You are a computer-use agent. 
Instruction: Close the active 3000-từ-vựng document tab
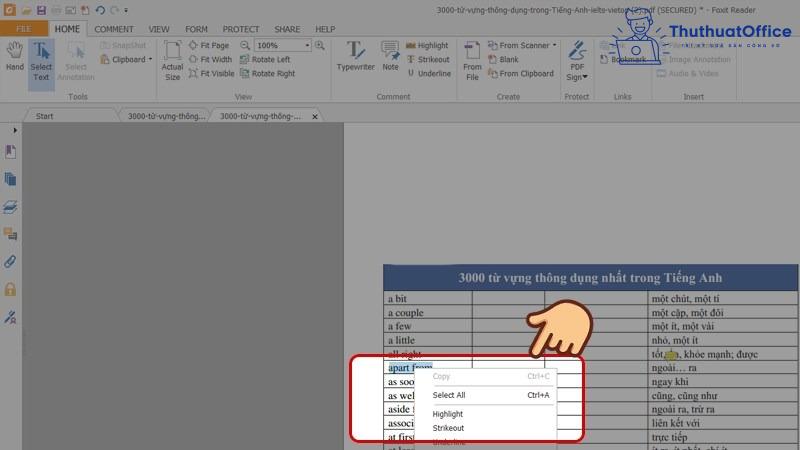coord(315,117)
